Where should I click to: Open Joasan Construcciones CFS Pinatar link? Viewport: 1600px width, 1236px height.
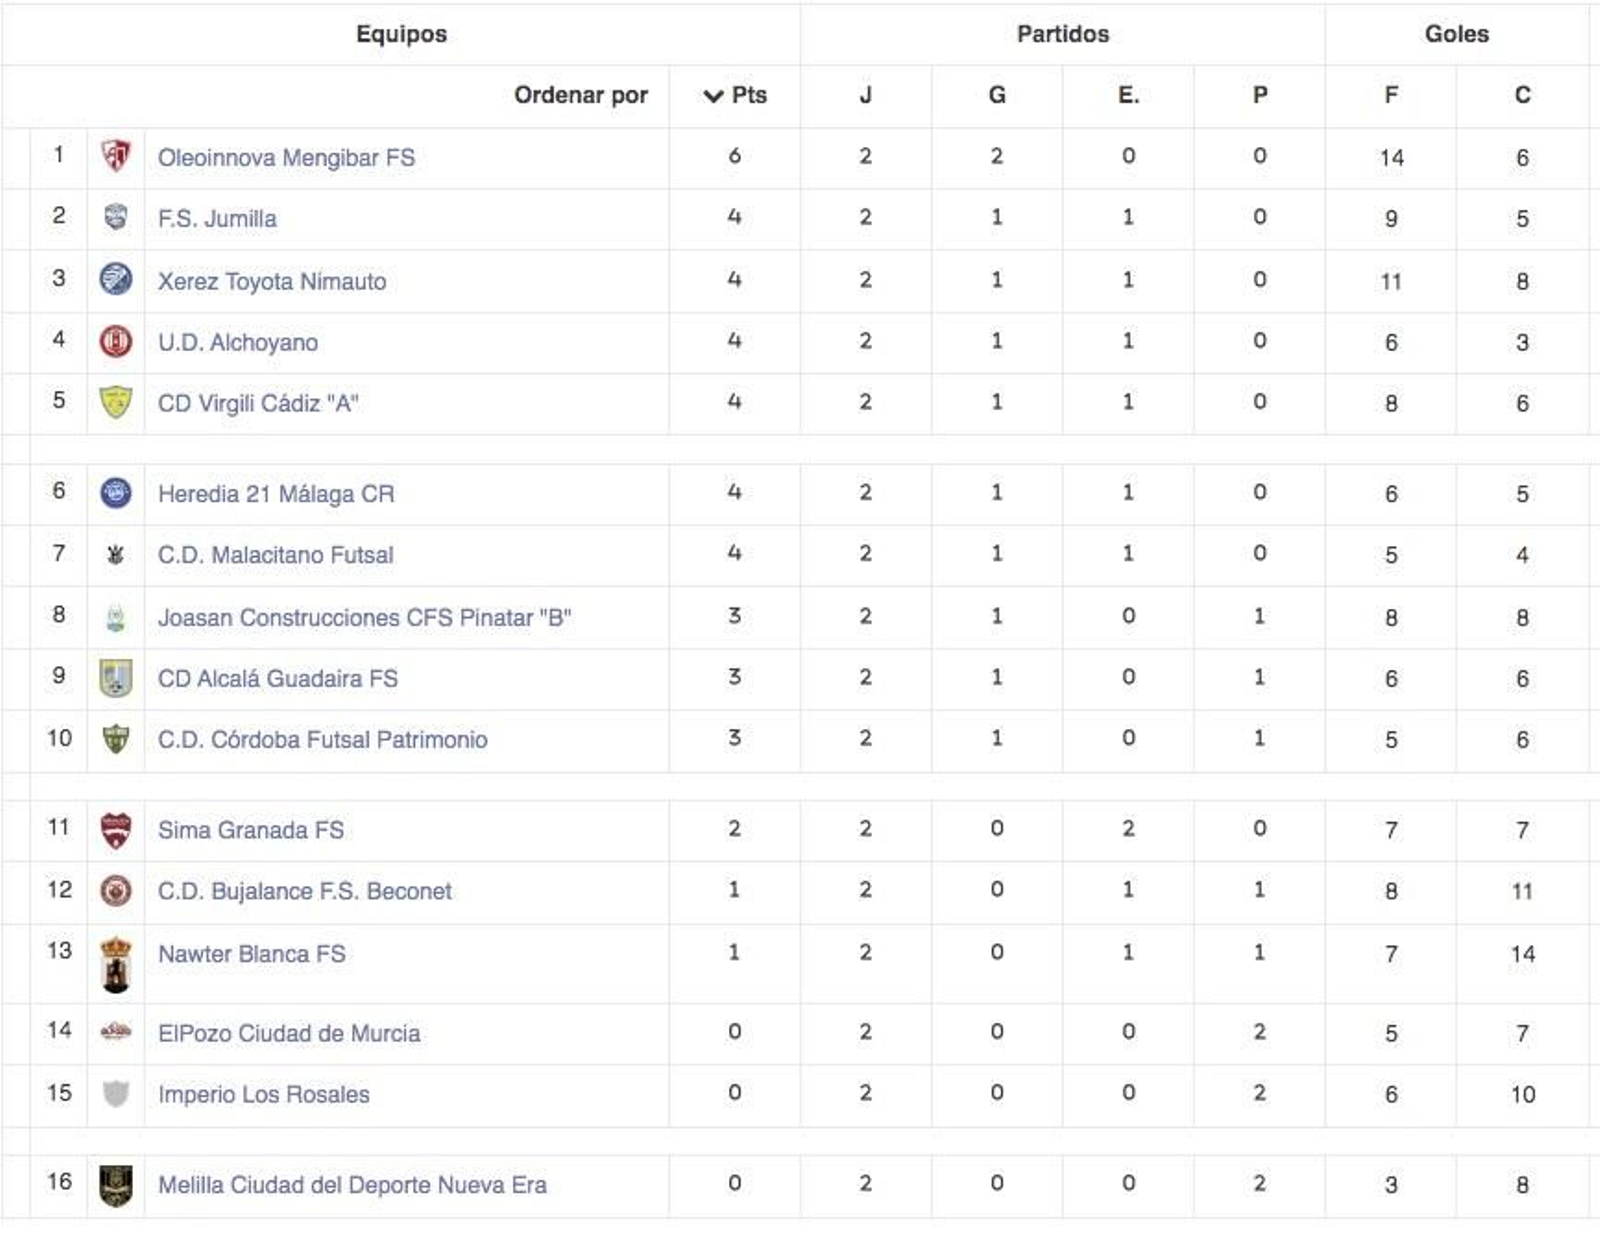364,618
